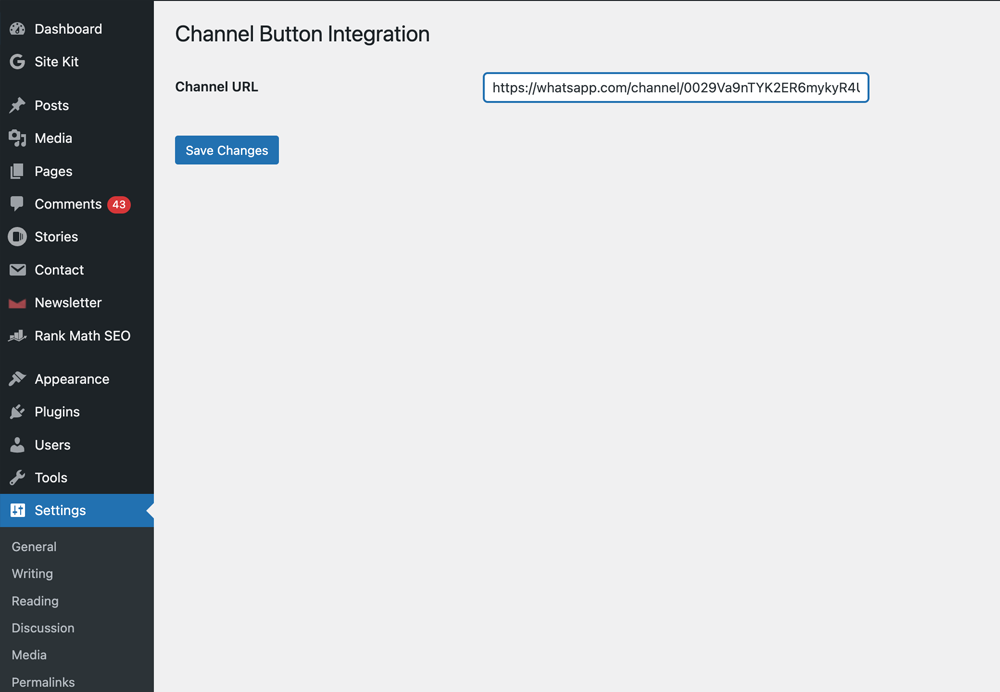Screen dimensions: 1000x692
Task: Open the Site Kit menu
Action: [77, 62]
